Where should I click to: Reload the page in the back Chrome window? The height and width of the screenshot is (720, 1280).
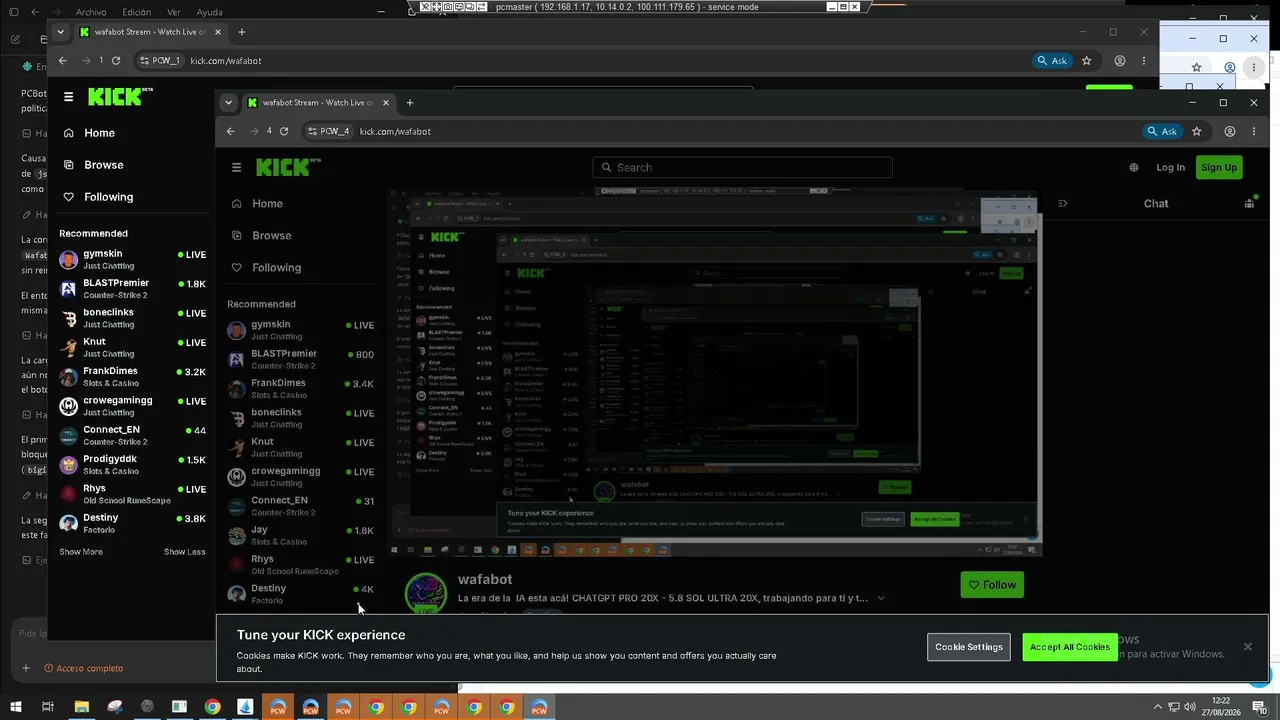[x=116, y=61]
